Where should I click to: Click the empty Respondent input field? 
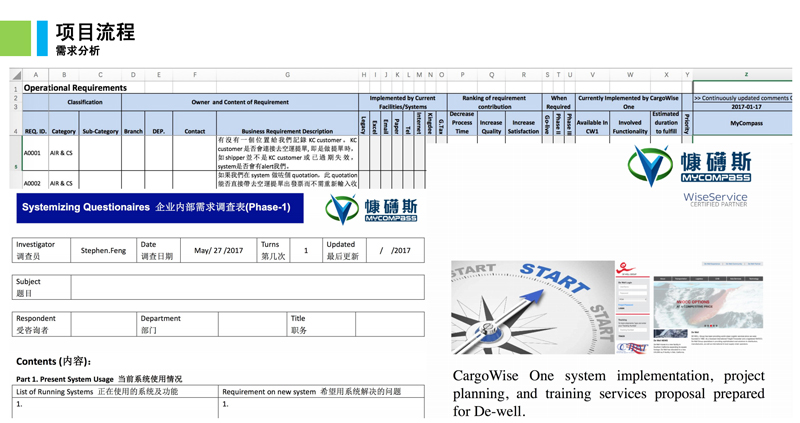click(x=104, y=324)
